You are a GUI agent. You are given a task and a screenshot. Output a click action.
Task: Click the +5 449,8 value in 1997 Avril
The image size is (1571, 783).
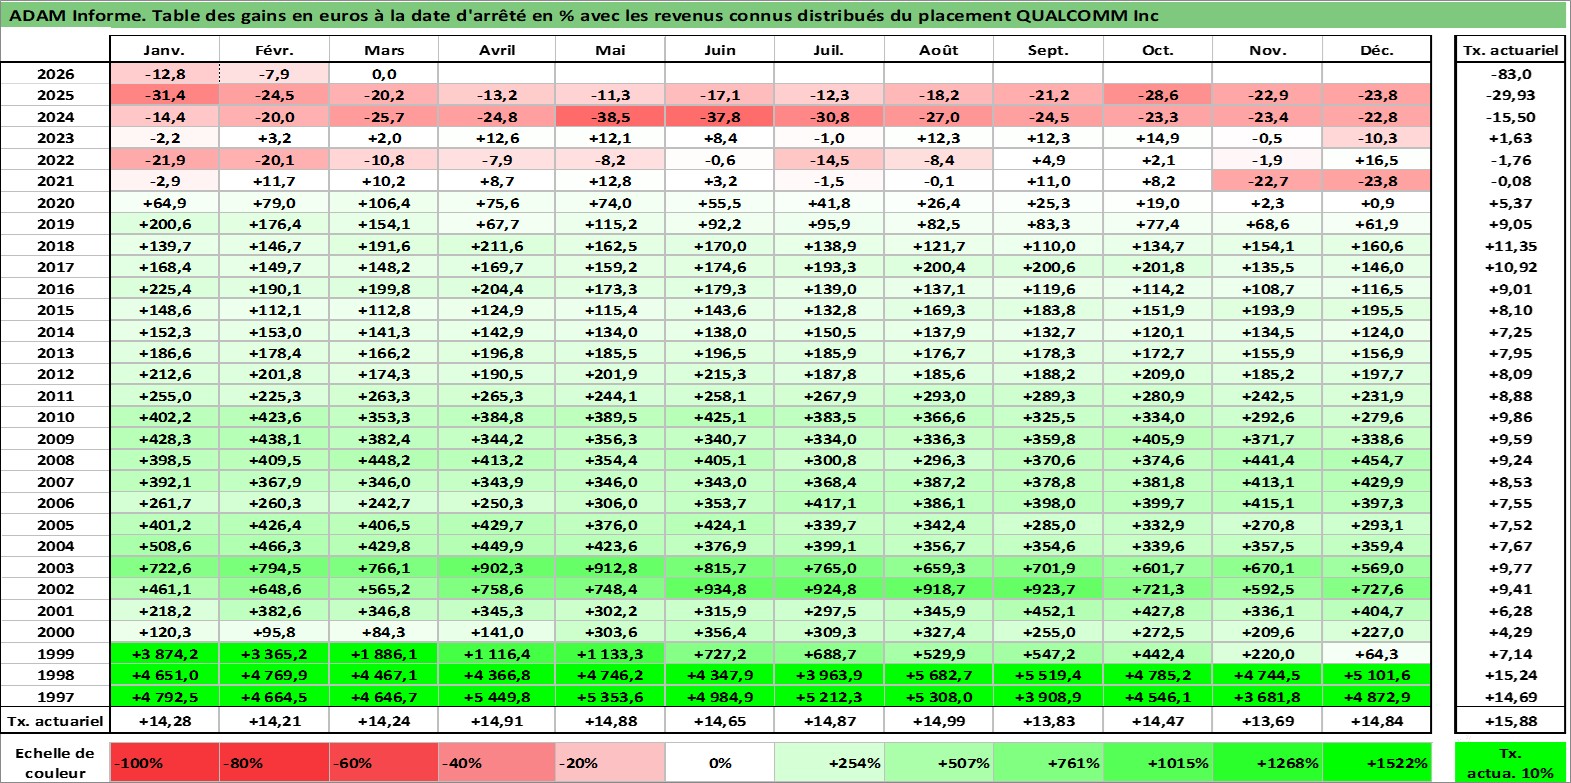pos(497,696)
